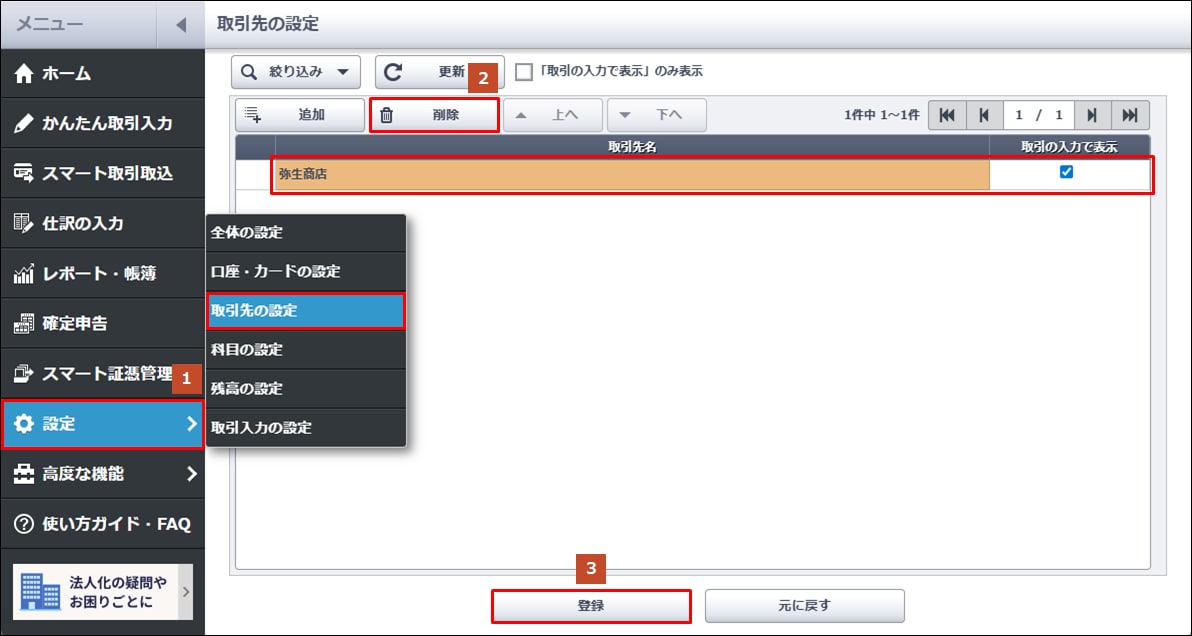Open レポート・帳簿 from sidebar
1192x636 pixels.
click(x=102, y=274)
